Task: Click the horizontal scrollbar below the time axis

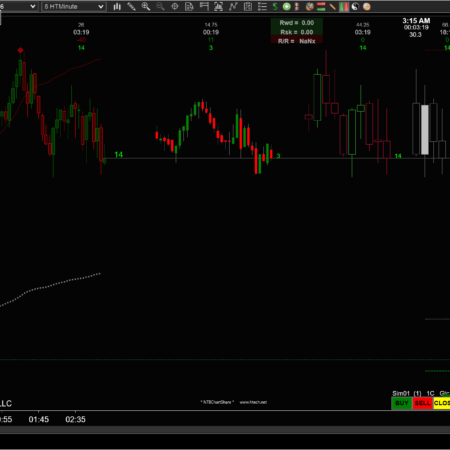Action: pos(225,430)
